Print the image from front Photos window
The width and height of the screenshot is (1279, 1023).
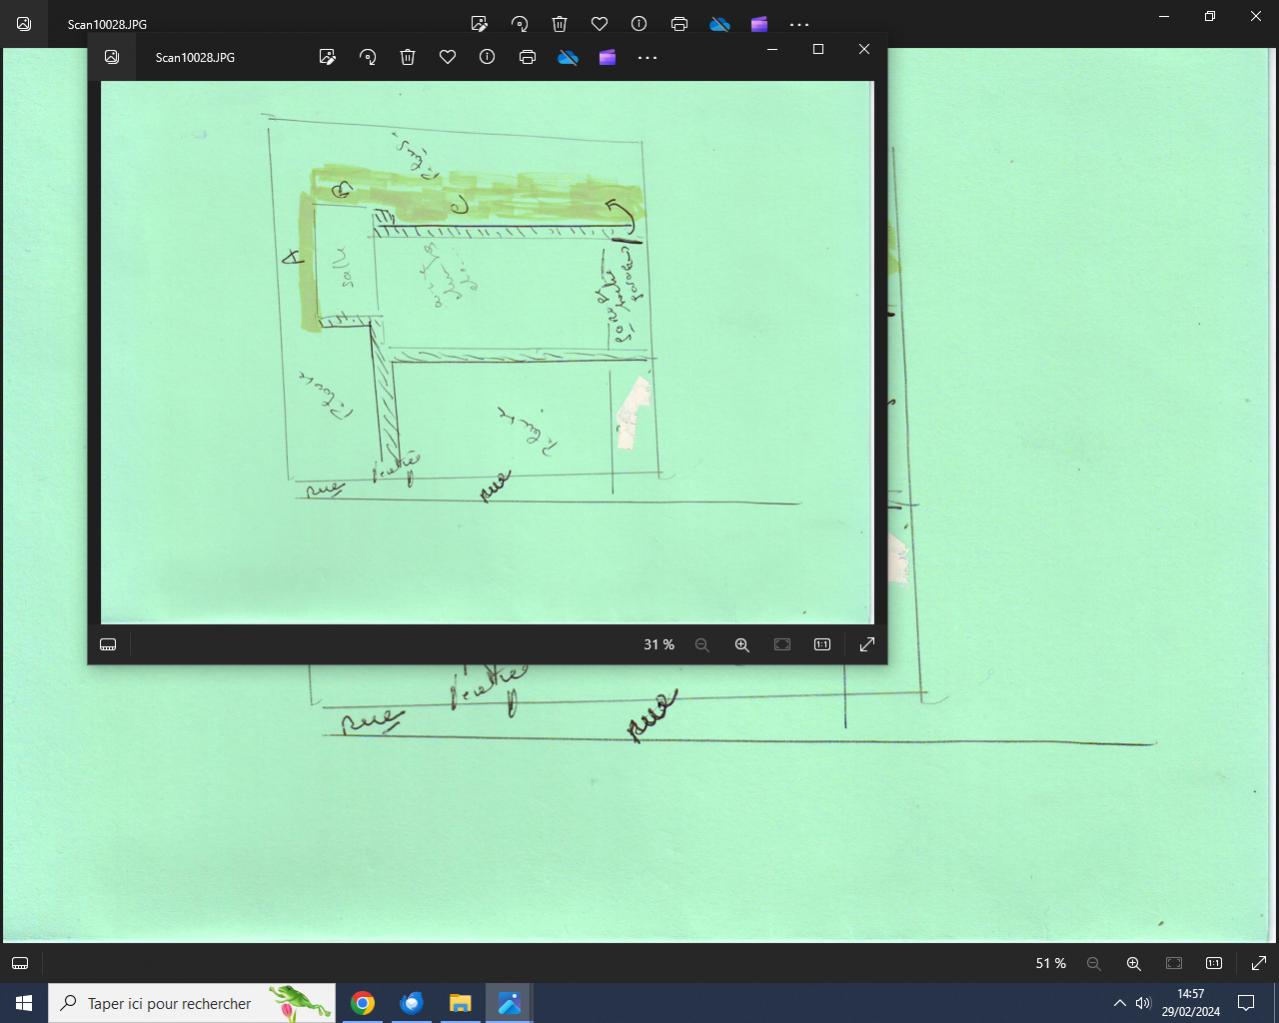click(528, 57)
